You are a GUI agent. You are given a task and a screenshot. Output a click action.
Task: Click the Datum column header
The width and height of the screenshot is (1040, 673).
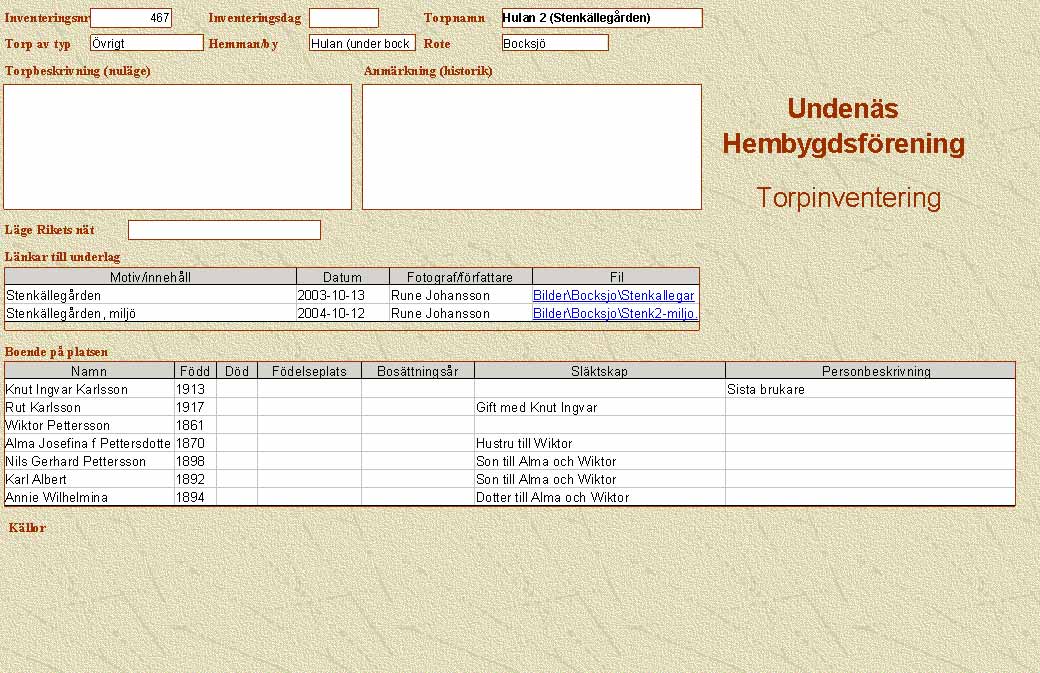click(343, 277)
